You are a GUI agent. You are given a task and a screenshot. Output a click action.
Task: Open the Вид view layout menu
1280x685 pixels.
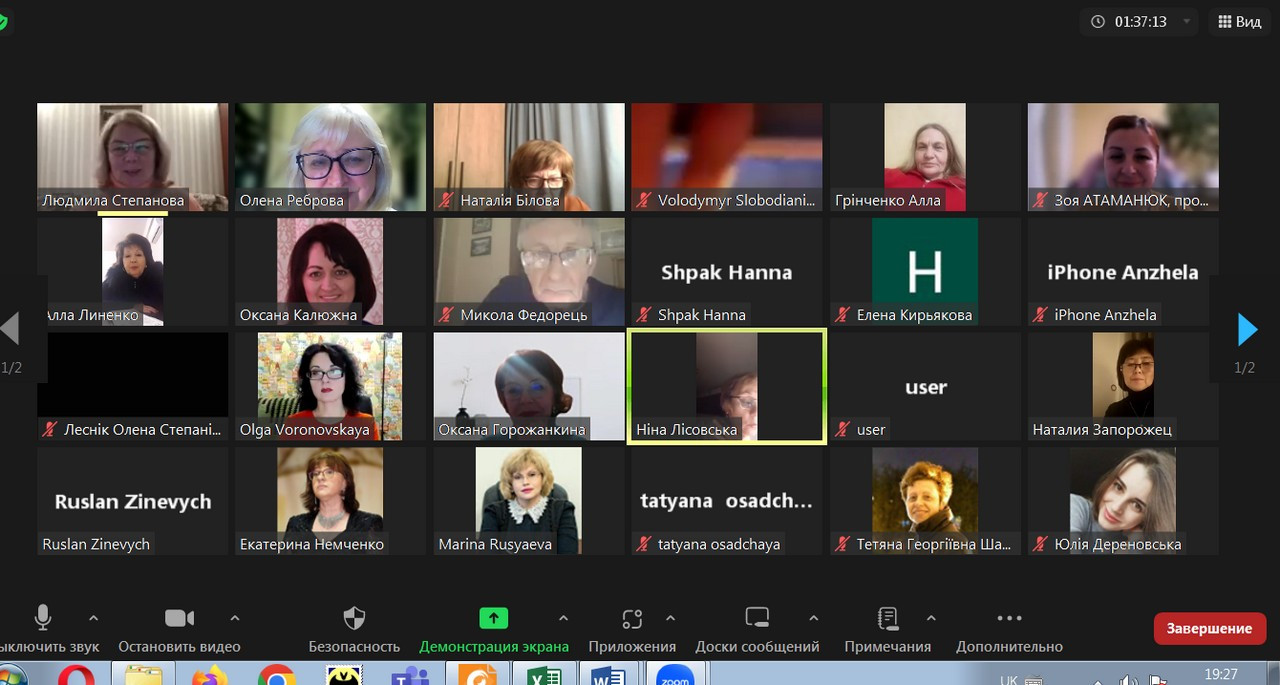click(x=1239, y=21)
